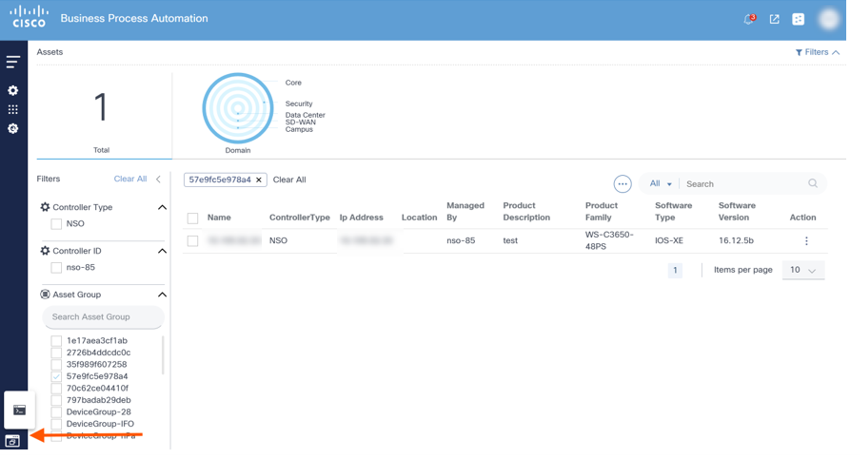Viewport: 860px width, 455px height.
Task: Toggle the Filters panel at top right
Action: (x=817, y=52)
